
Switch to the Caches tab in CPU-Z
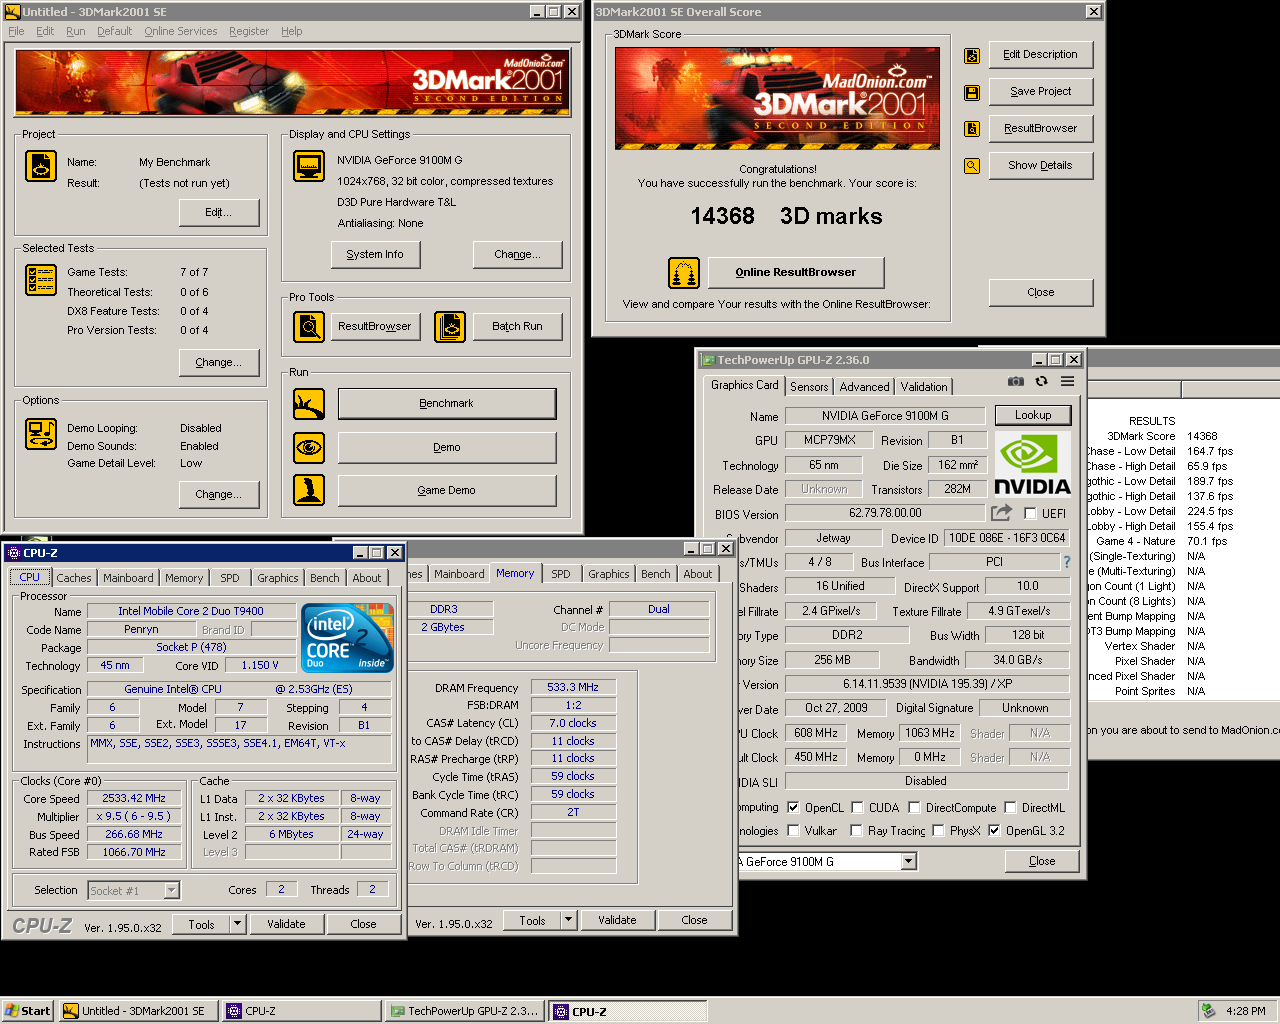(74, 578)
